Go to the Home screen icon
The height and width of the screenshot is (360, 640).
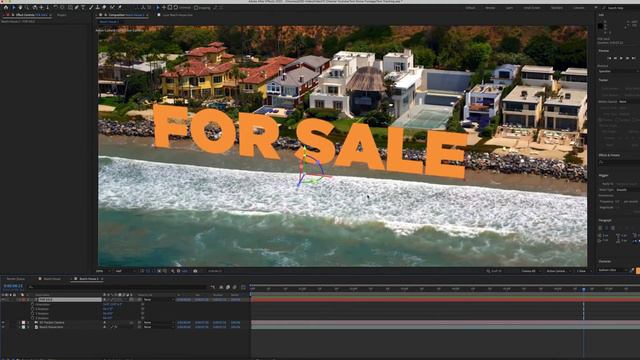[x=6, y=7]
